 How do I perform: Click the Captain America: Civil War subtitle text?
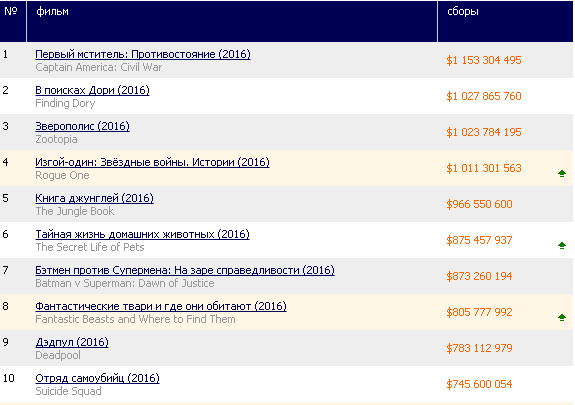pos(99,67)
